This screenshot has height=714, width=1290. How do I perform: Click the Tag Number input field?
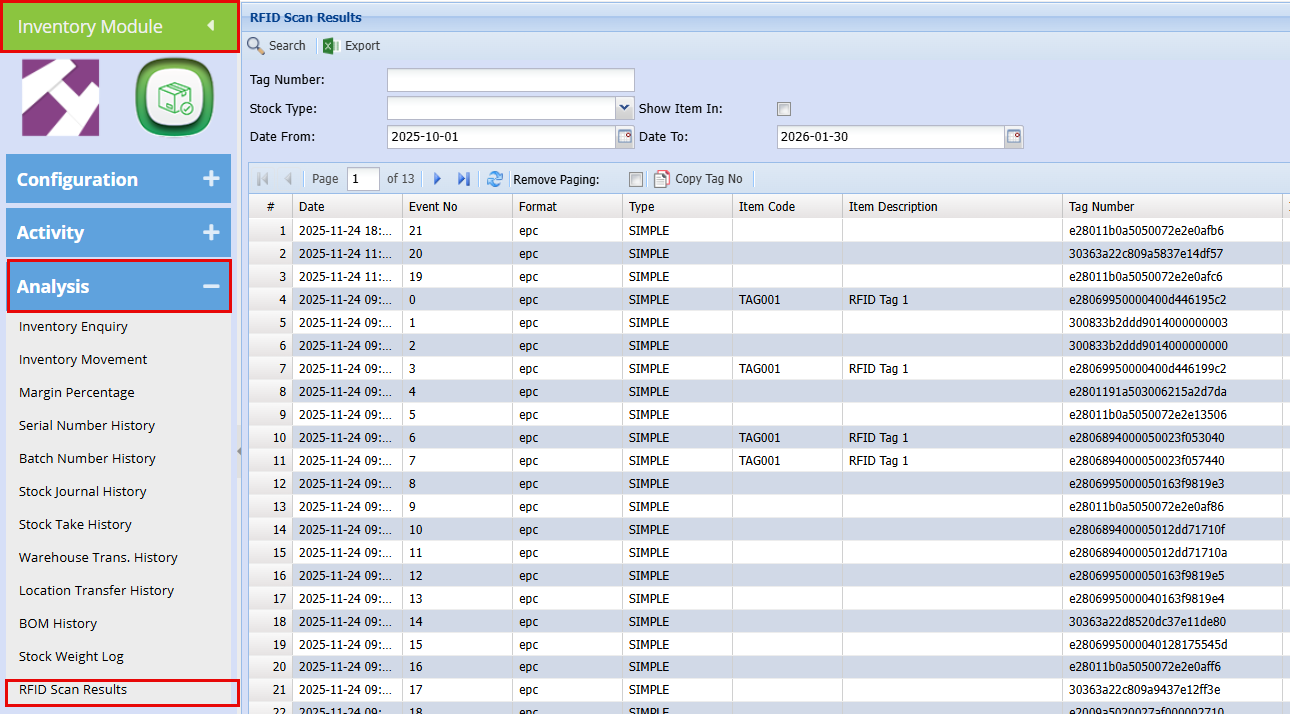(x=510, y=80)
